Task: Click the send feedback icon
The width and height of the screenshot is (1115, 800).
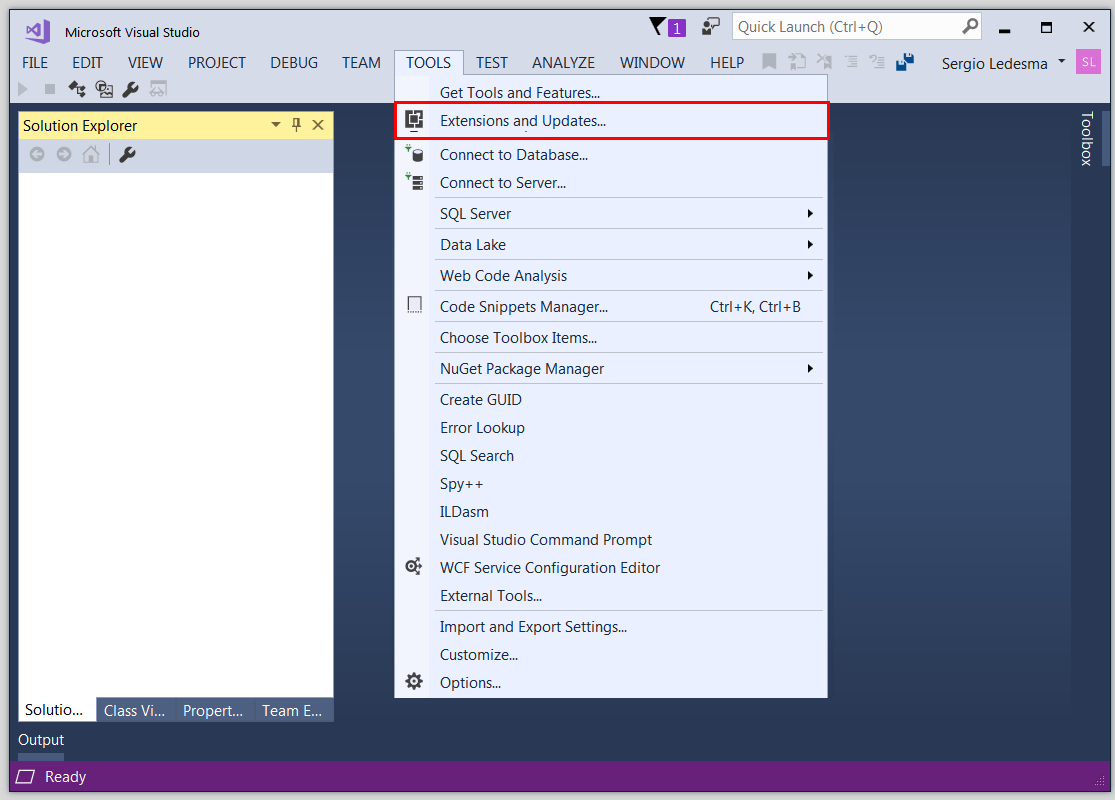Action: 710,26
